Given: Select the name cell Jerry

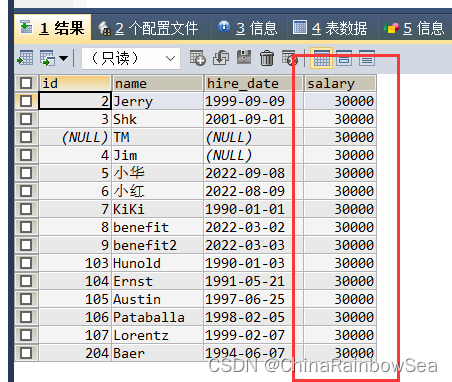Looking at the screenshot, I should pos(157,101).
